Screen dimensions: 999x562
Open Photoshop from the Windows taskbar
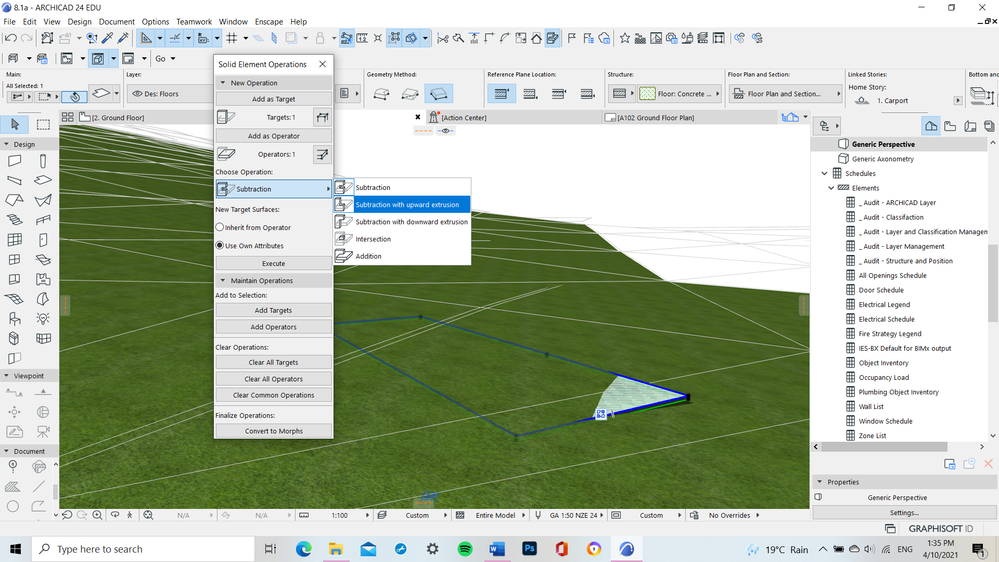point(530,549)
